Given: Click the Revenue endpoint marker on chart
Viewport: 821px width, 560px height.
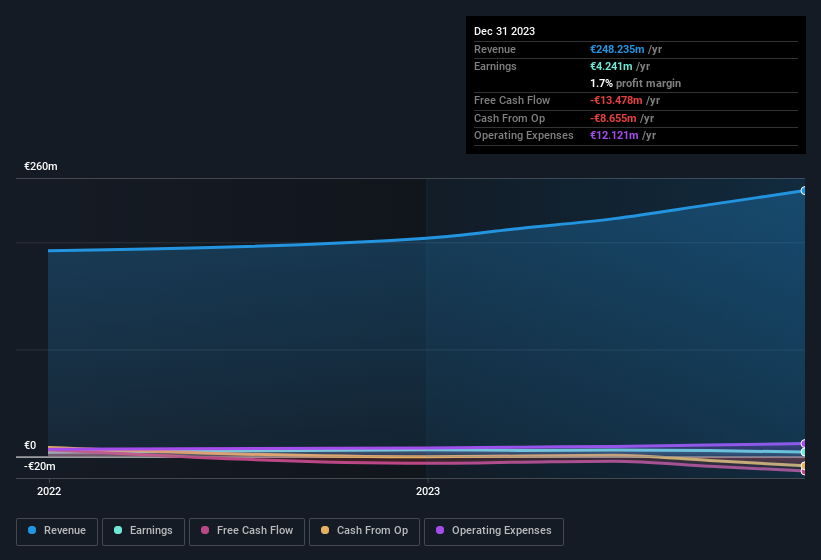Looking at the screenshot, I should 803,191.
